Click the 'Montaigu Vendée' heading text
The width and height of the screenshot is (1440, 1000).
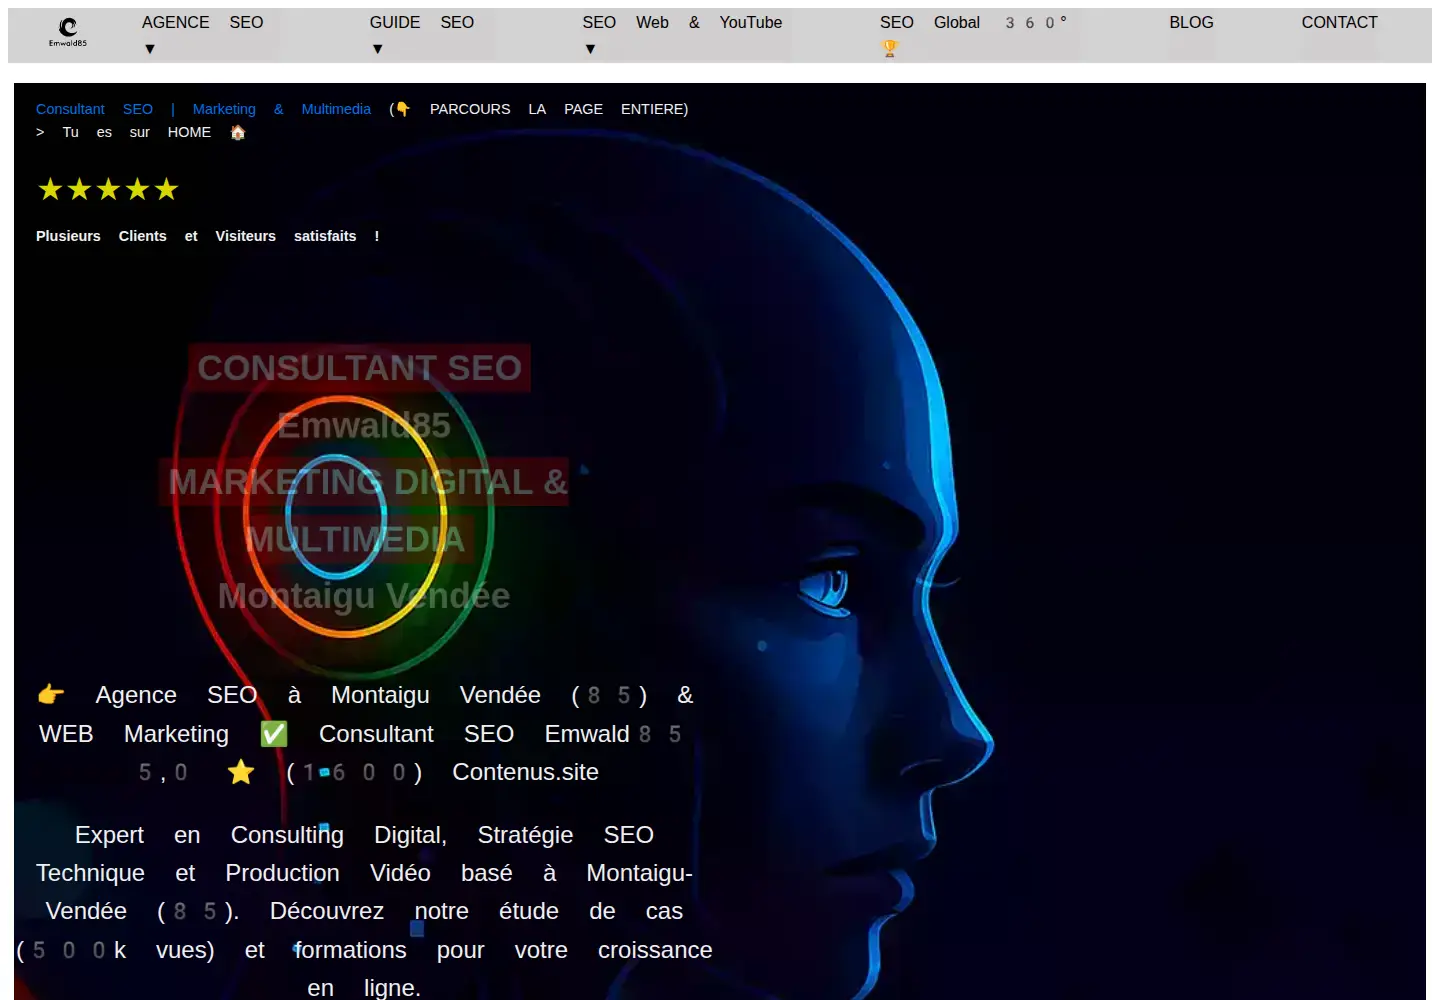(364, 596)
